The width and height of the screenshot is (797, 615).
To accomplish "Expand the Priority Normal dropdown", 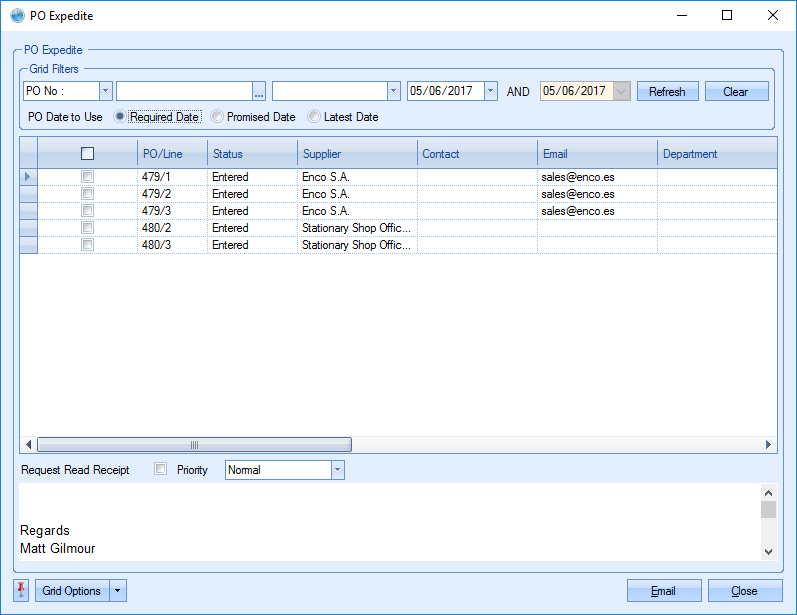I will coord(337,470).
